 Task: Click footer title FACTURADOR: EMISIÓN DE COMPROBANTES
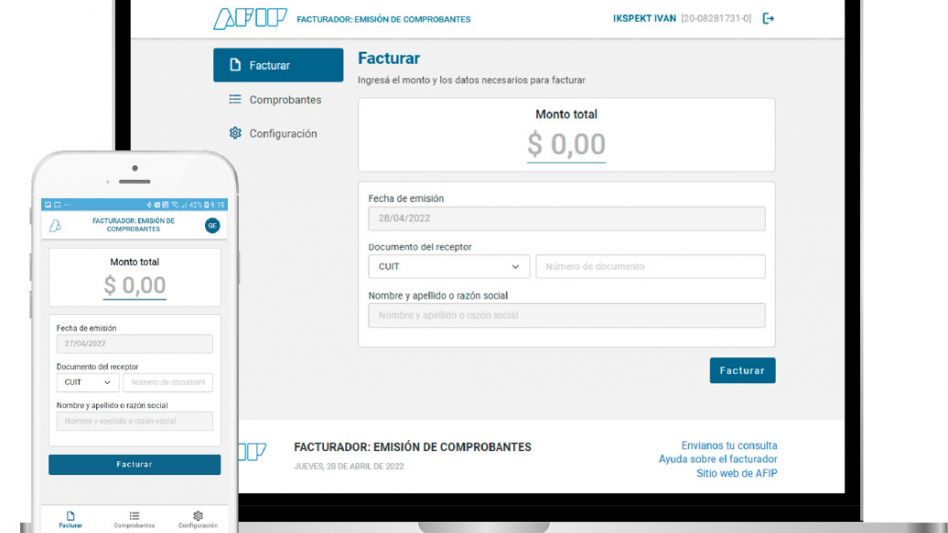412,447
